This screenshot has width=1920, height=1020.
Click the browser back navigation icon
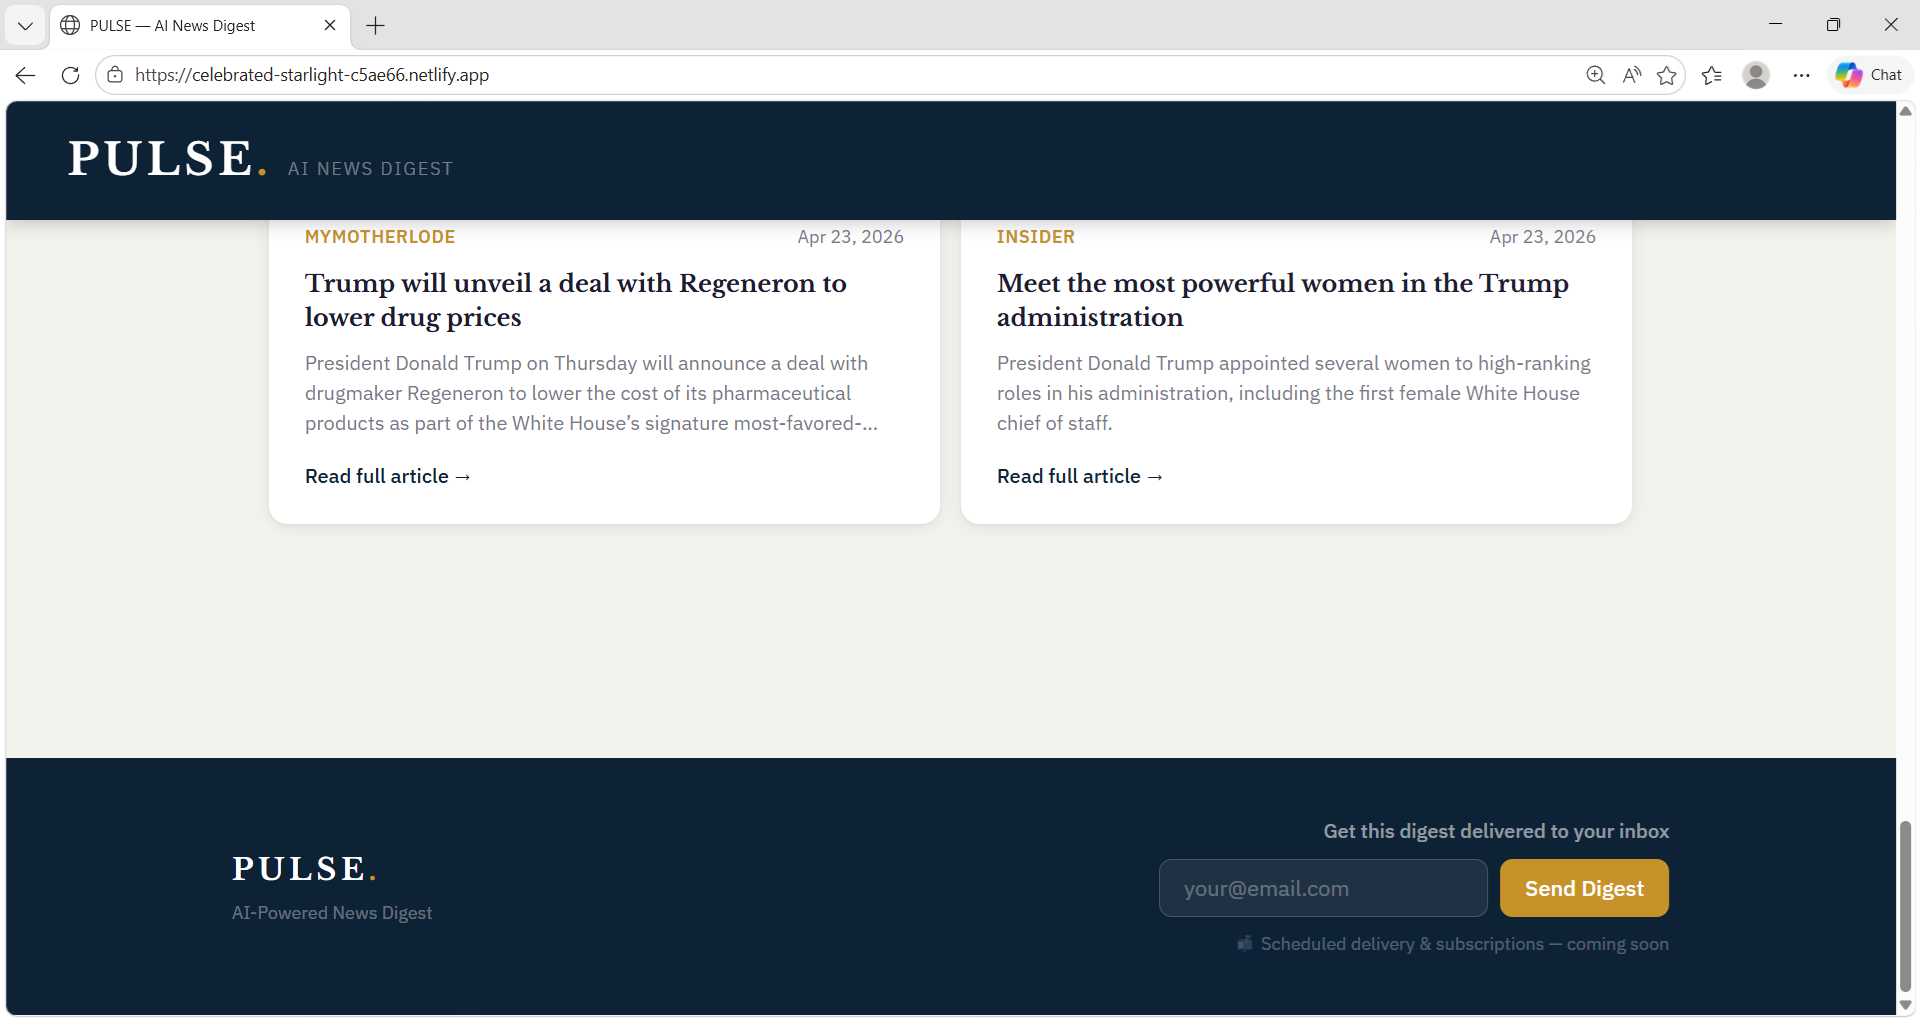(x=24, y=75)
